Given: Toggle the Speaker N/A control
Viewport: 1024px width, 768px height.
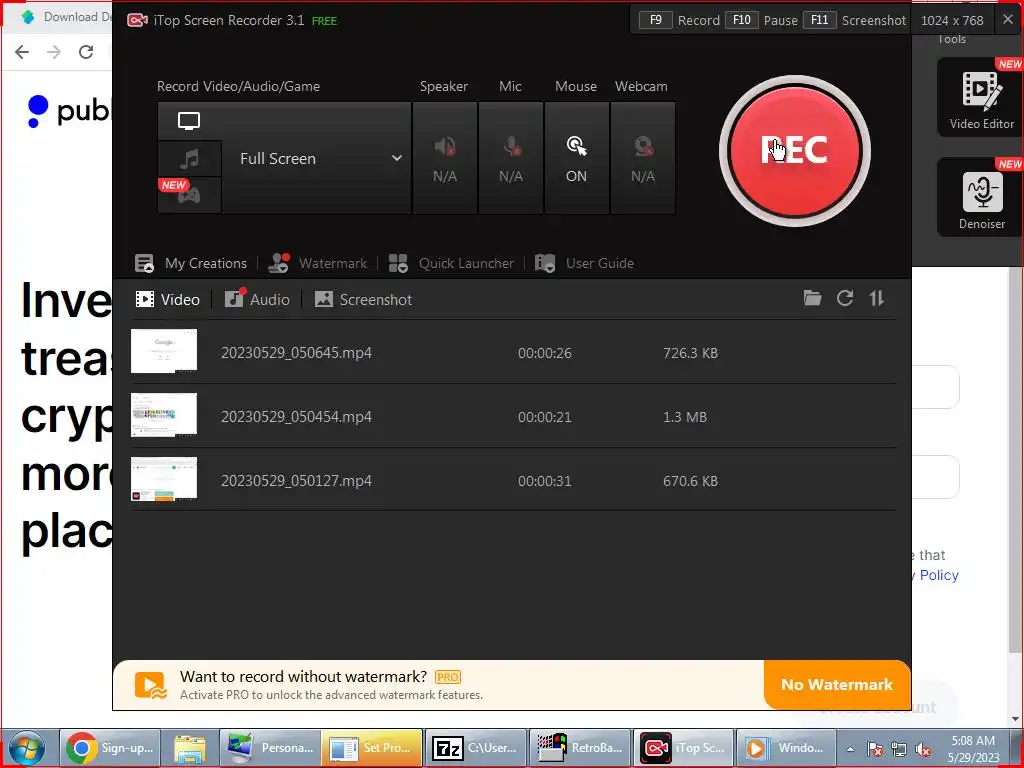Looking at the screenshot, I should tap(445, 158).
